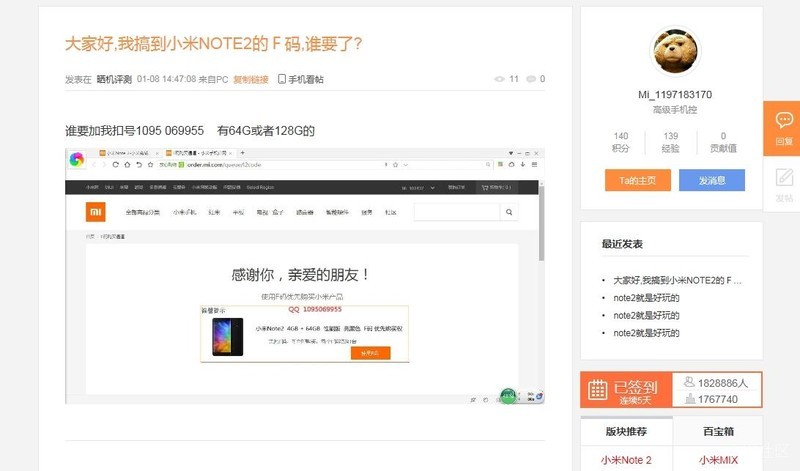The height and width of the screenshot is (471, 800).
Task: Click the search input field in embedded page
Action: 457,212
